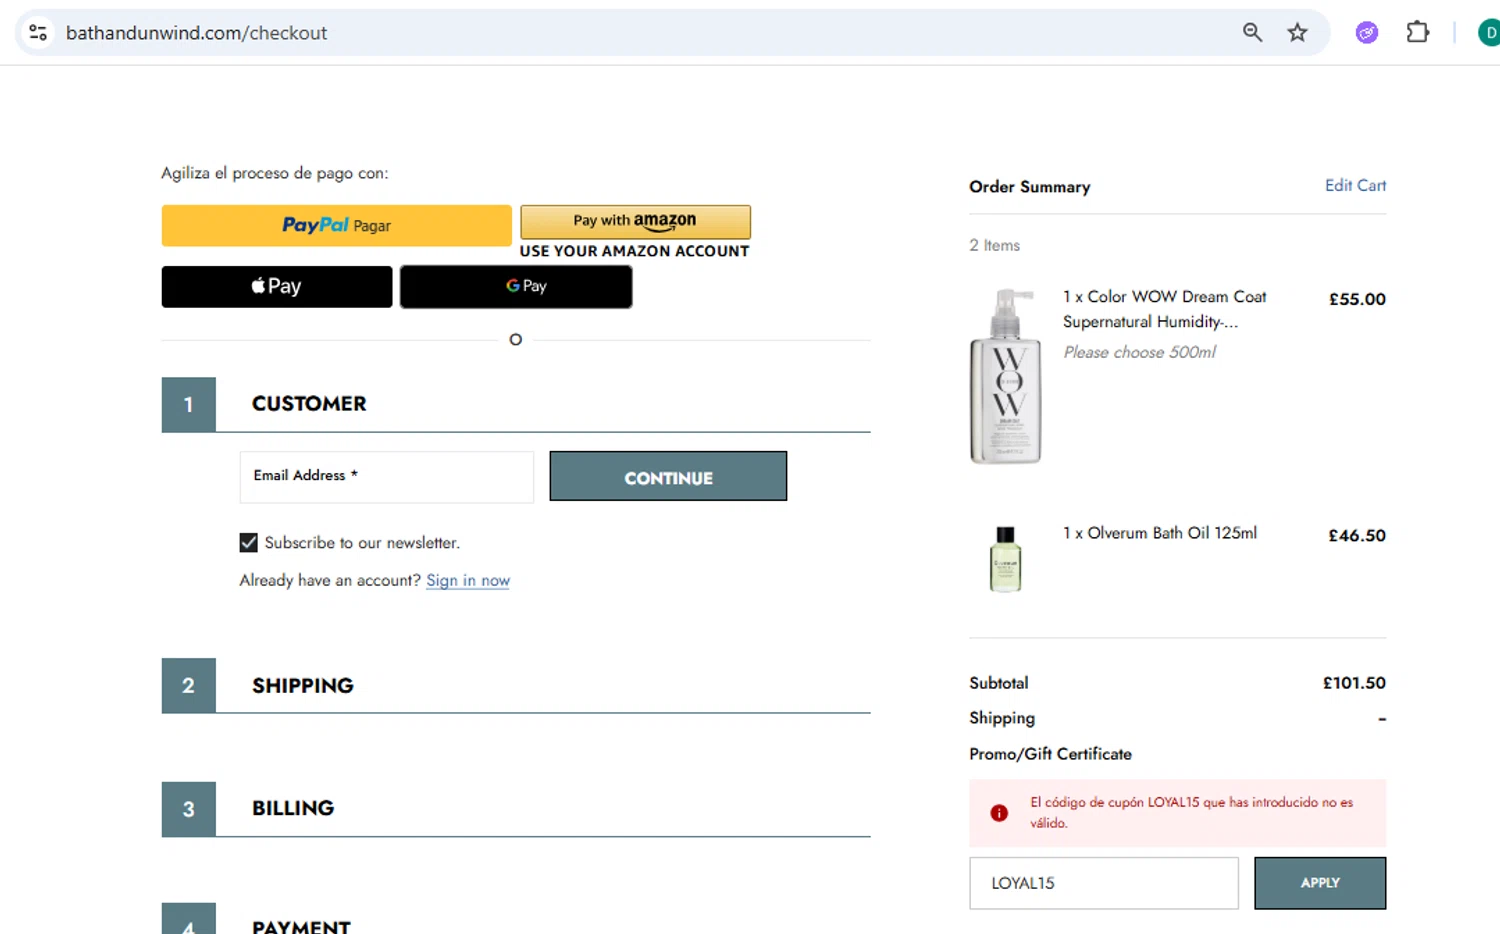Click the promo code field containing LOYAL15
The image size is (1500, 934).
click(1104, 883)
